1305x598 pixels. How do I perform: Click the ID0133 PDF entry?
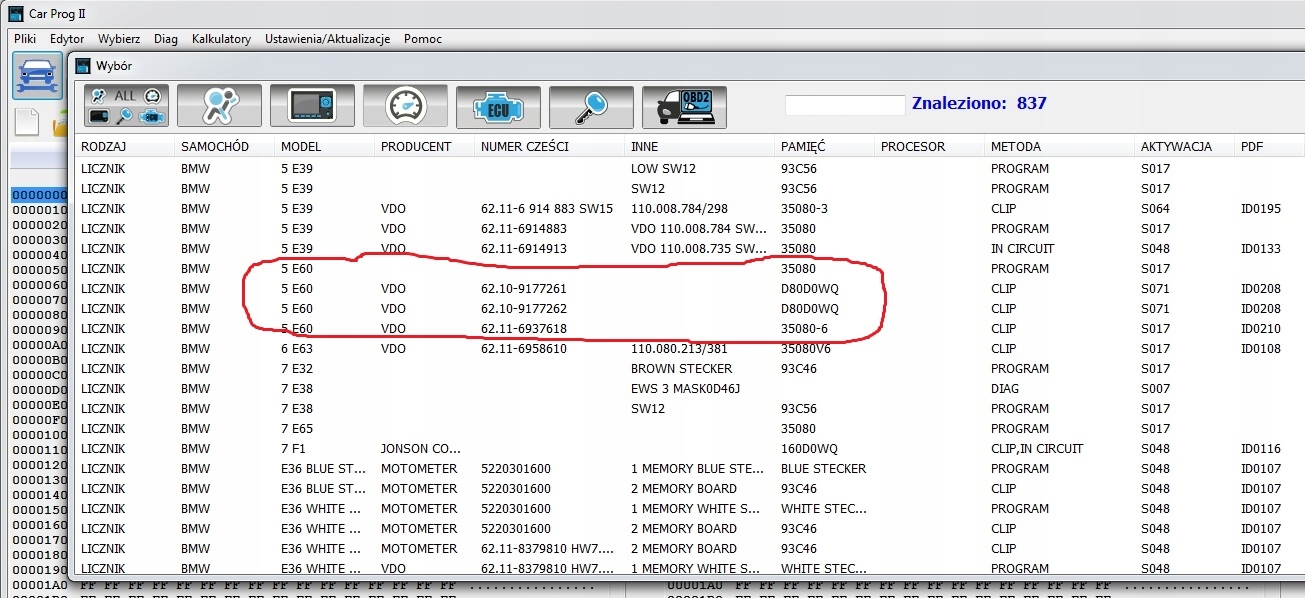coord(1260,248)
